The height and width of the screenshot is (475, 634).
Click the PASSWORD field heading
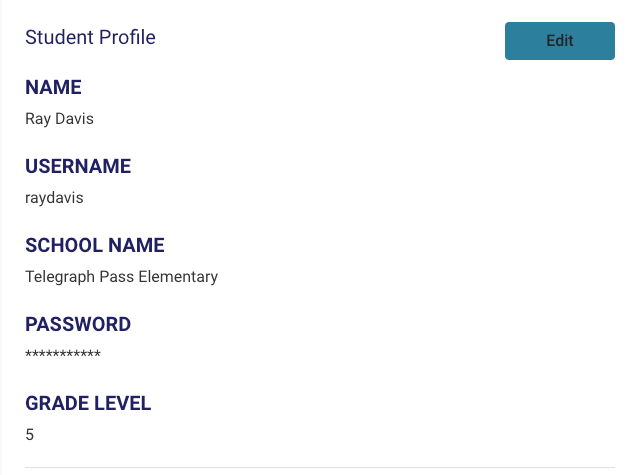pos(78,324)
